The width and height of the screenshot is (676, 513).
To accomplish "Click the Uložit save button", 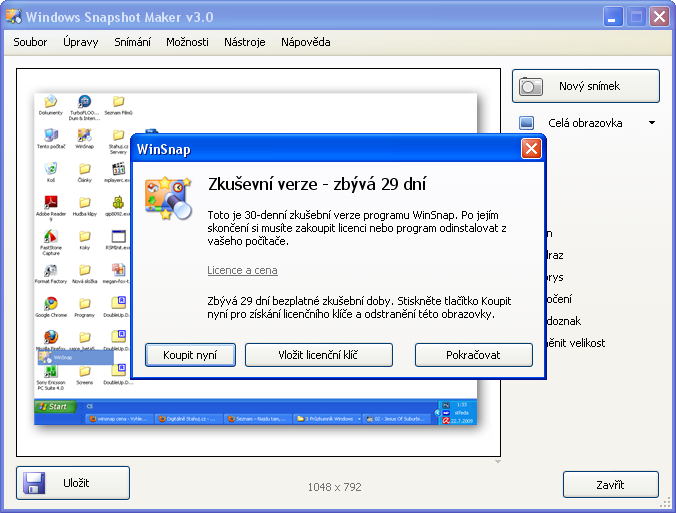I will (x=73, y=483).
